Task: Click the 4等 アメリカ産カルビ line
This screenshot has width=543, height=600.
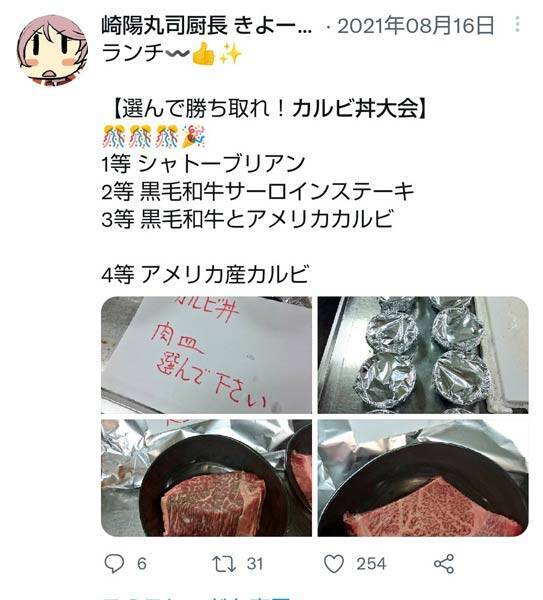Action: pos(205,274)
